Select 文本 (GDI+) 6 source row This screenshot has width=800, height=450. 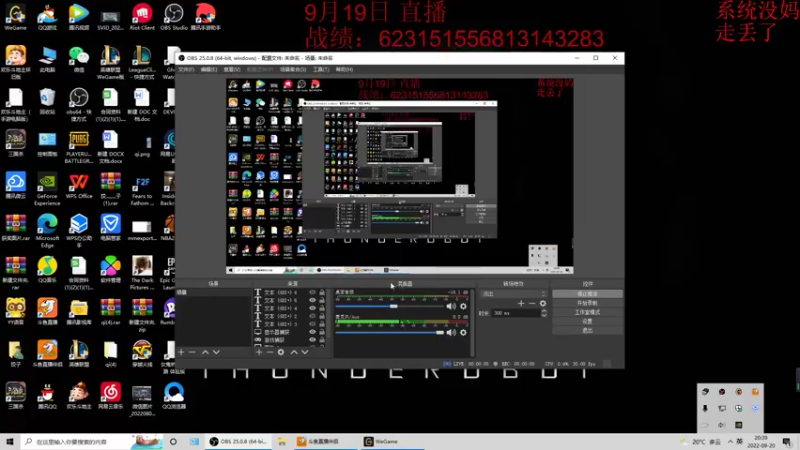tap(290, 293)
